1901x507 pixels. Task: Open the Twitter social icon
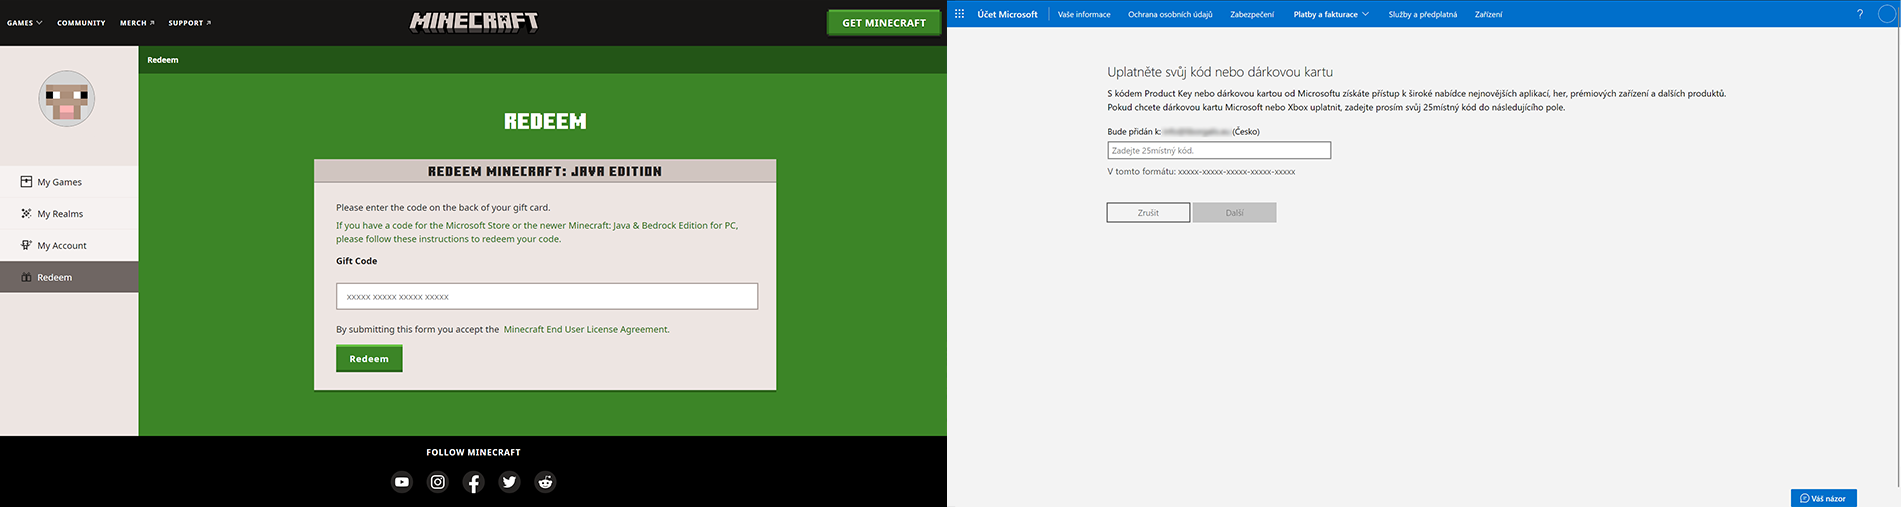pos(510,482)
